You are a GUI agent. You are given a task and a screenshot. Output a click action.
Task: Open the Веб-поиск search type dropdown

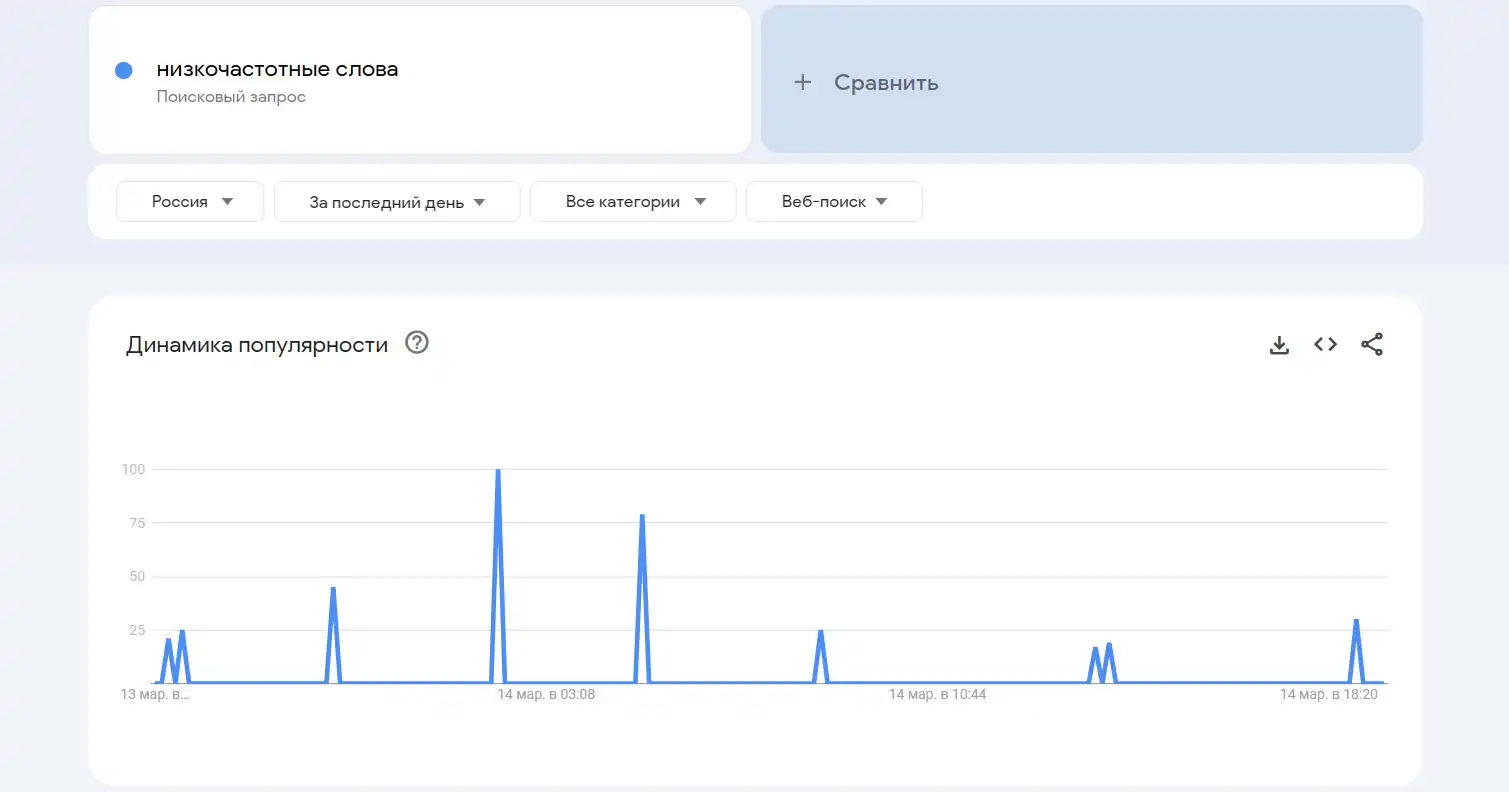click(833, 201)
